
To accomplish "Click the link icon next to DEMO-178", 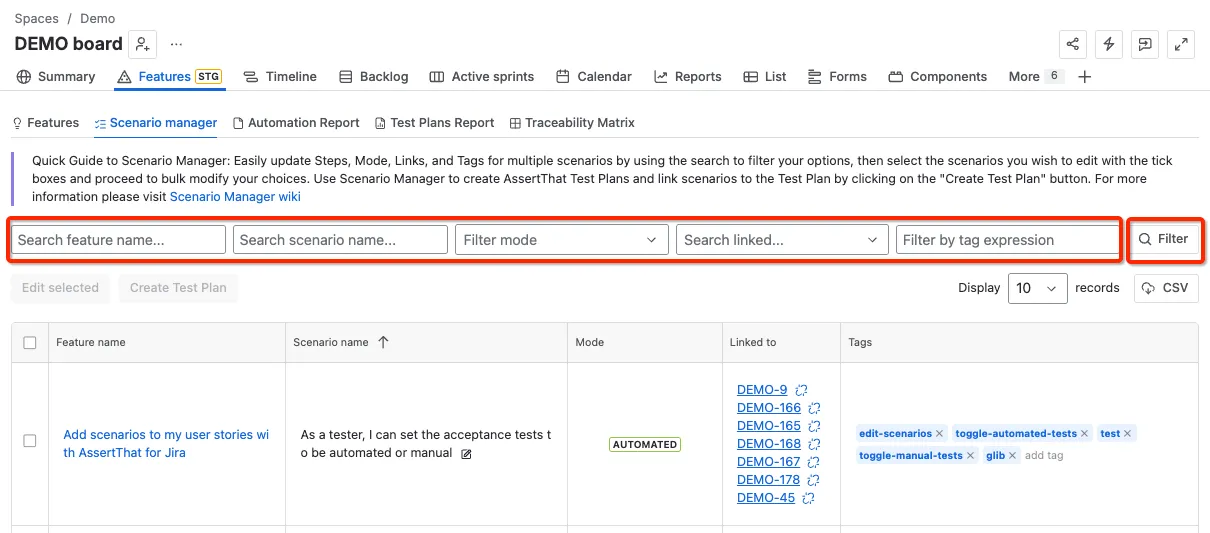I will (814, 480).
